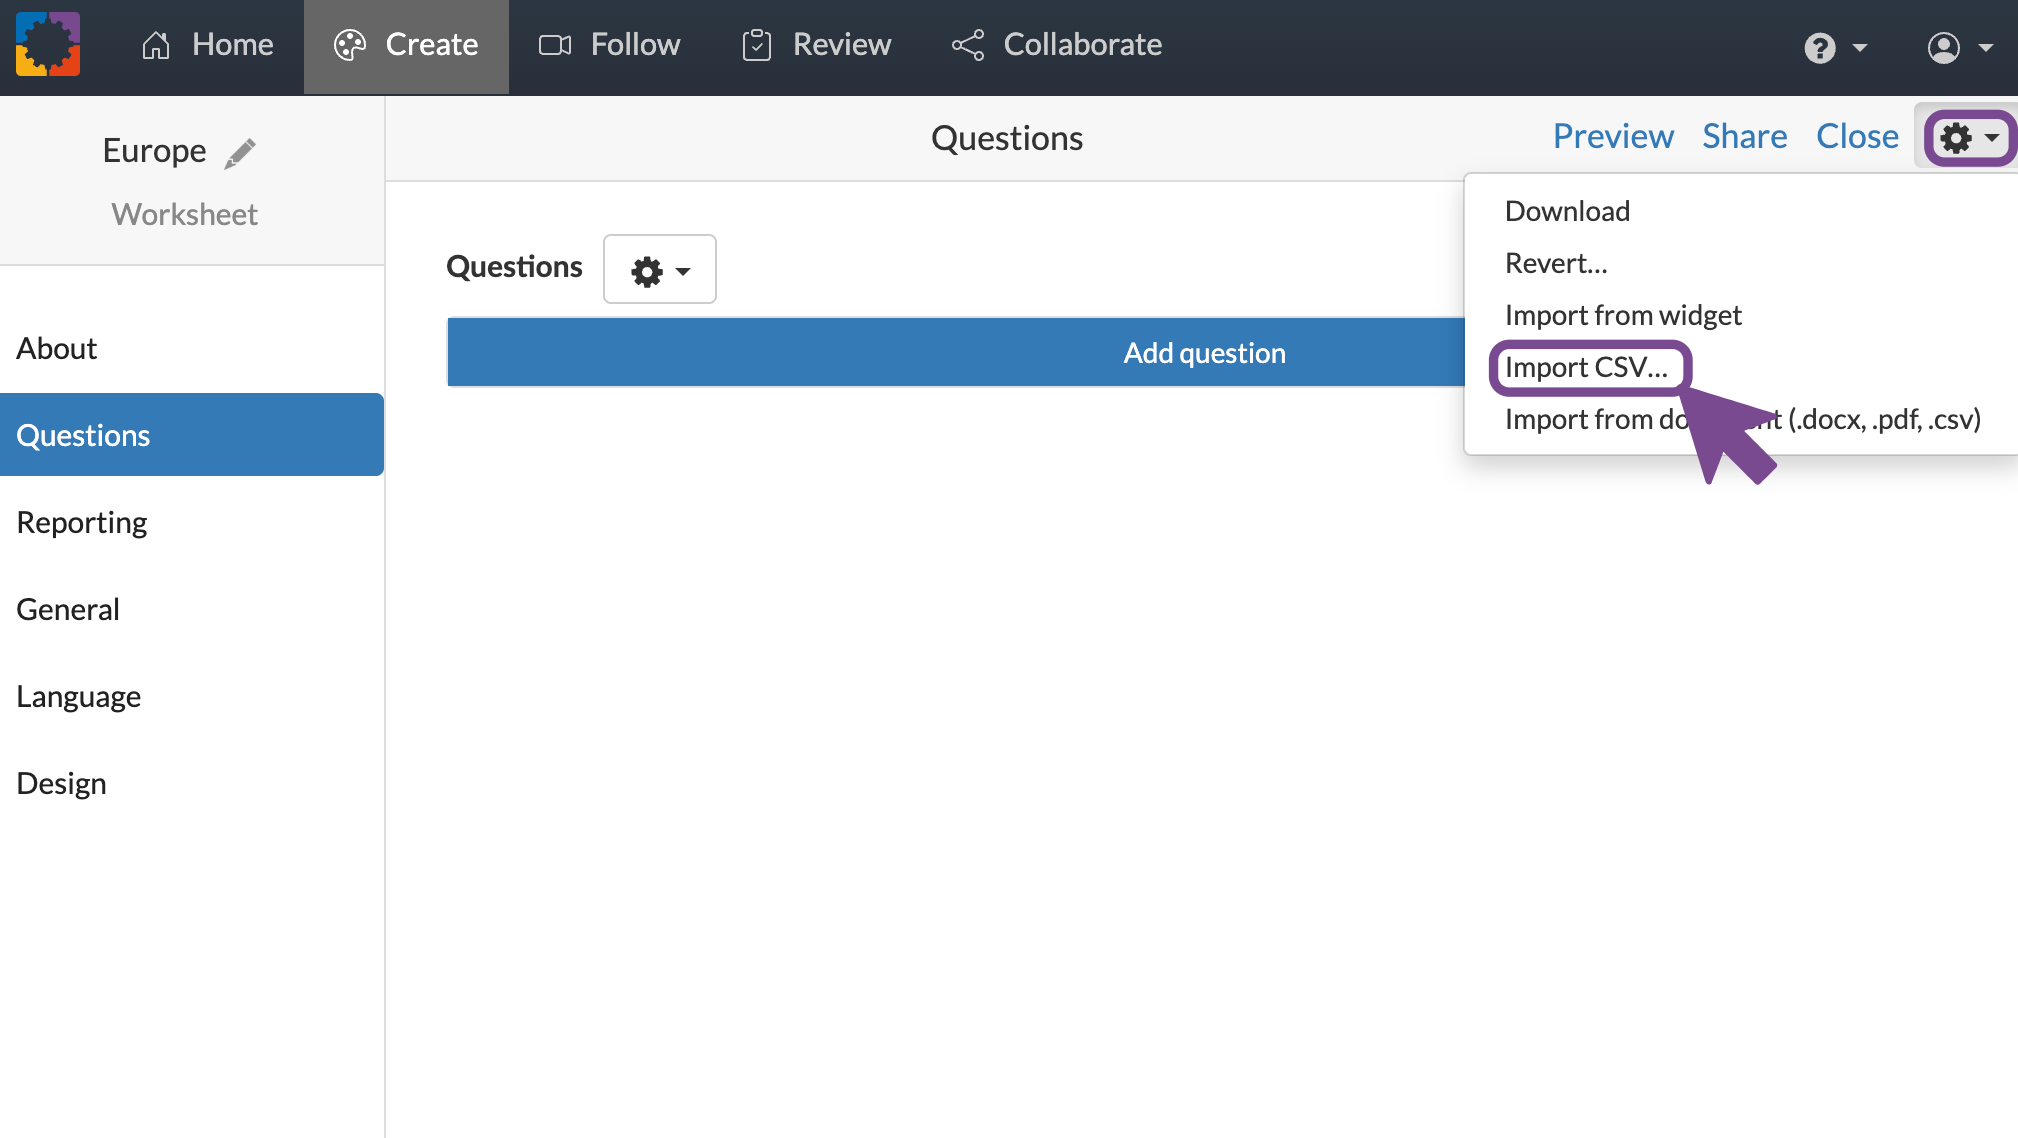This screenshot has width=2018, height=1138.
Task: Open the Questions gear dropdown
Action: pyautogui.click(x=659, y=268)
